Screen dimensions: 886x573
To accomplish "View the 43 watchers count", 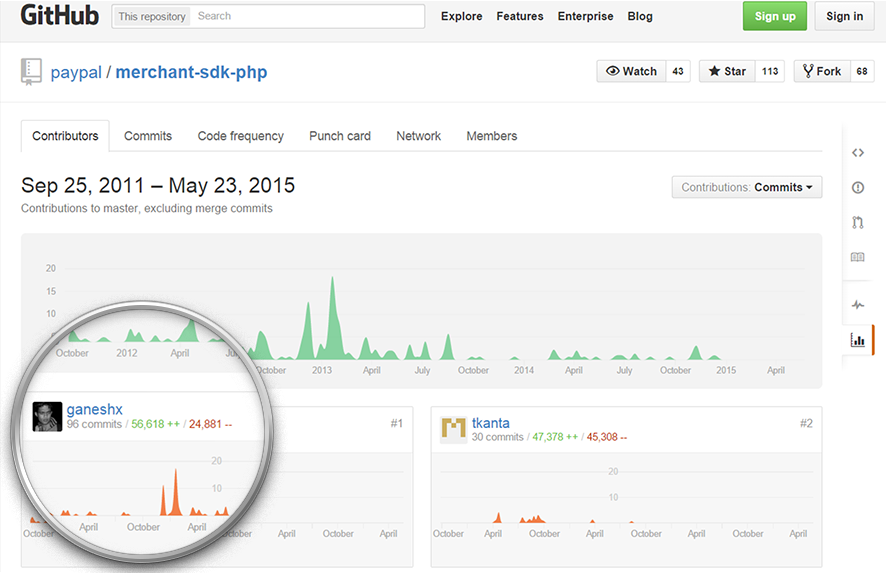I will [x=678, y=71].
